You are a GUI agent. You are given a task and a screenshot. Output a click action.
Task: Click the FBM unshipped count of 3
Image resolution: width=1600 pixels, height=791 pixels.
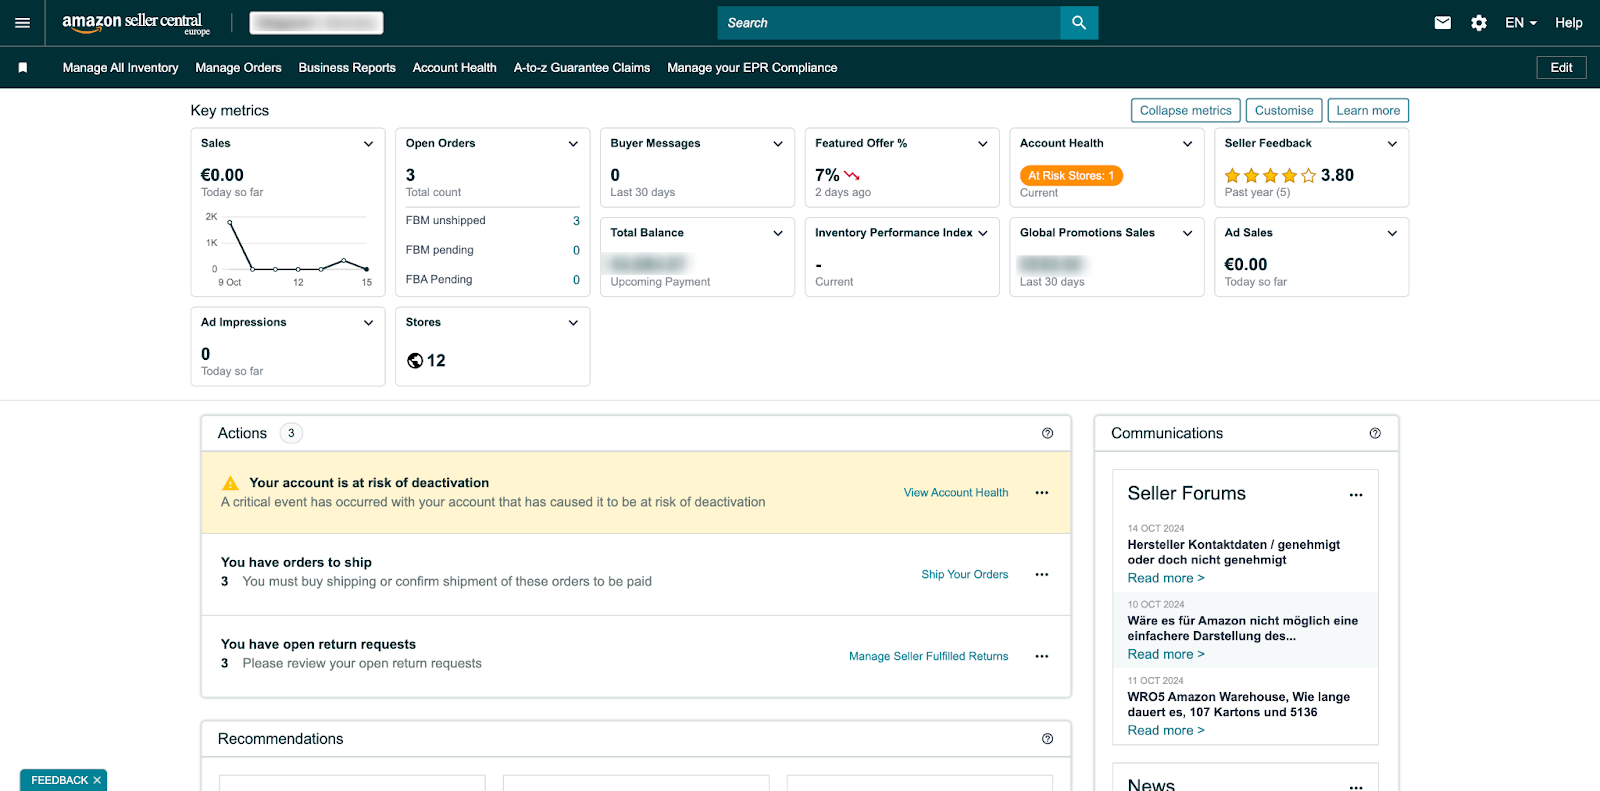[x=576, y=221]
